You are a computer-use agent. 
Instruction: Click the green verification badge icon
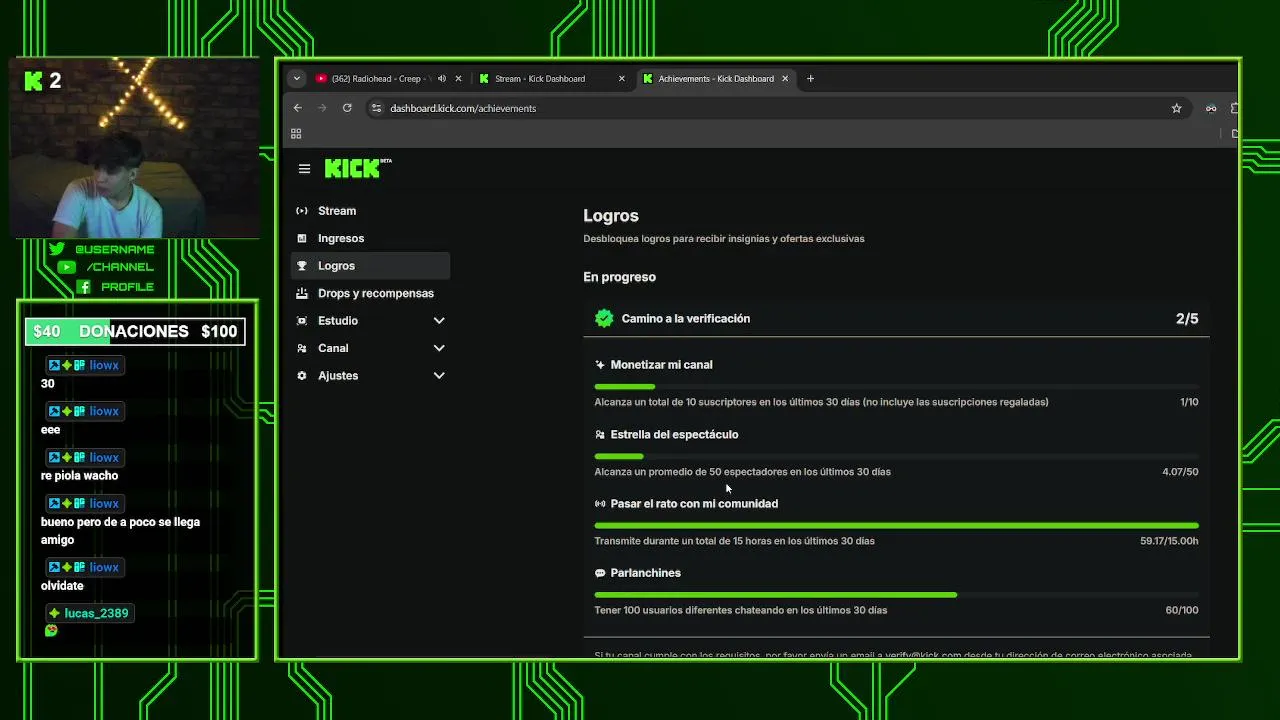(604, 318)
